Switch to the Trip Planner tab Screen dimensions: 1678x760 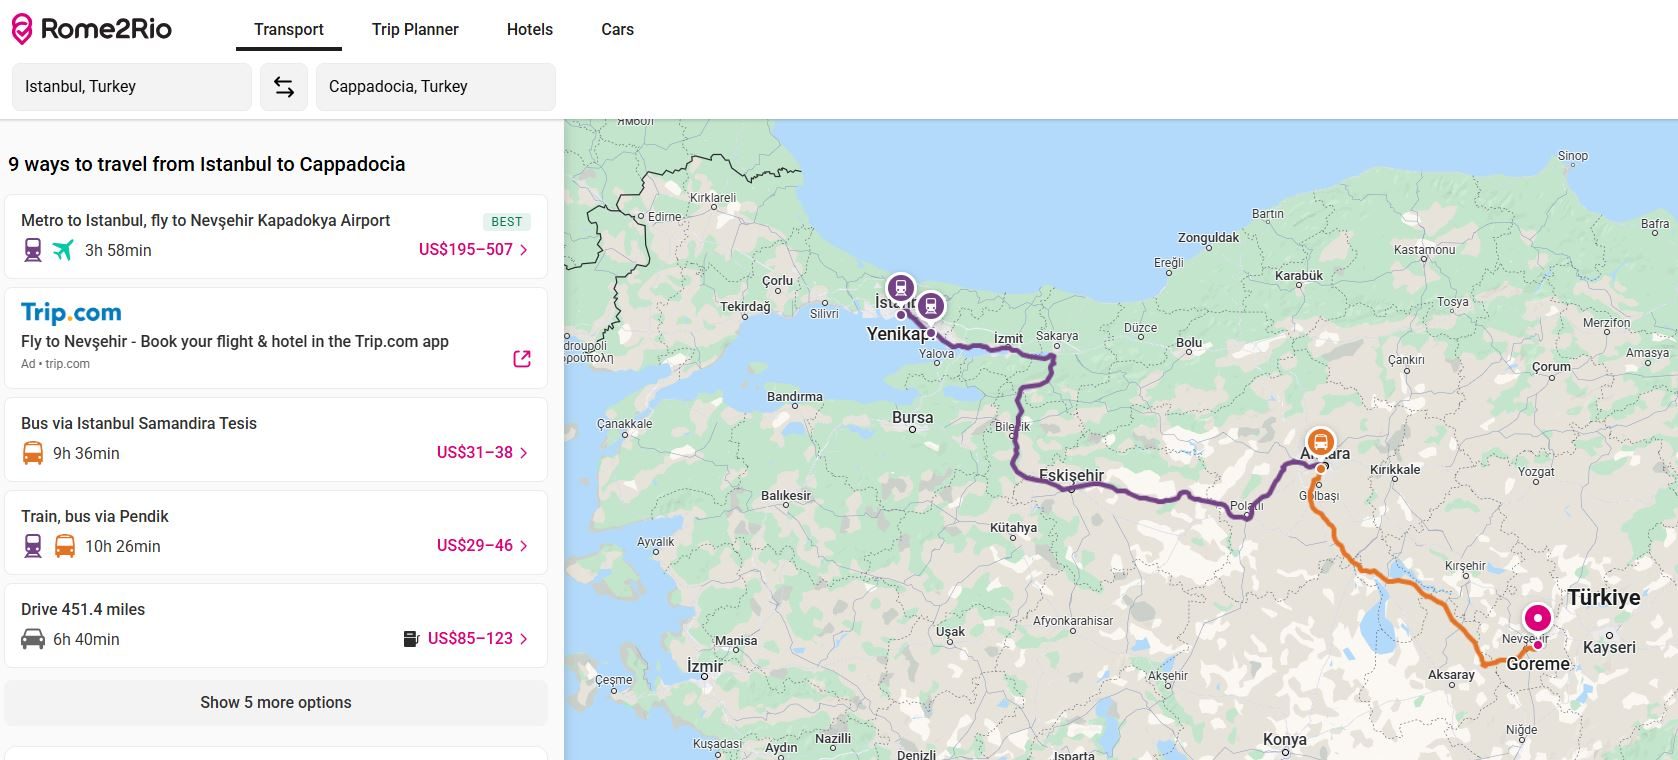[x=415, y=30]
